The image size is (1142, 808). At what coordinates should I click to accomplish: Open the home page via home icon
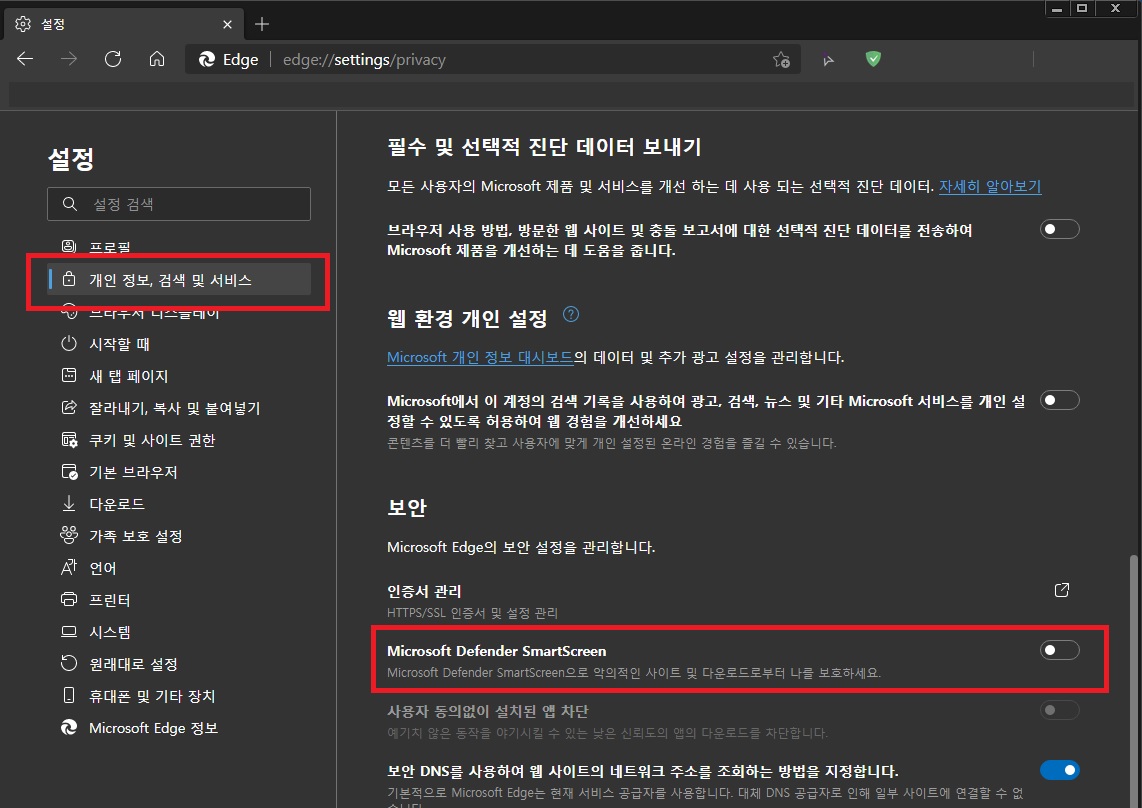click(157, 59)
